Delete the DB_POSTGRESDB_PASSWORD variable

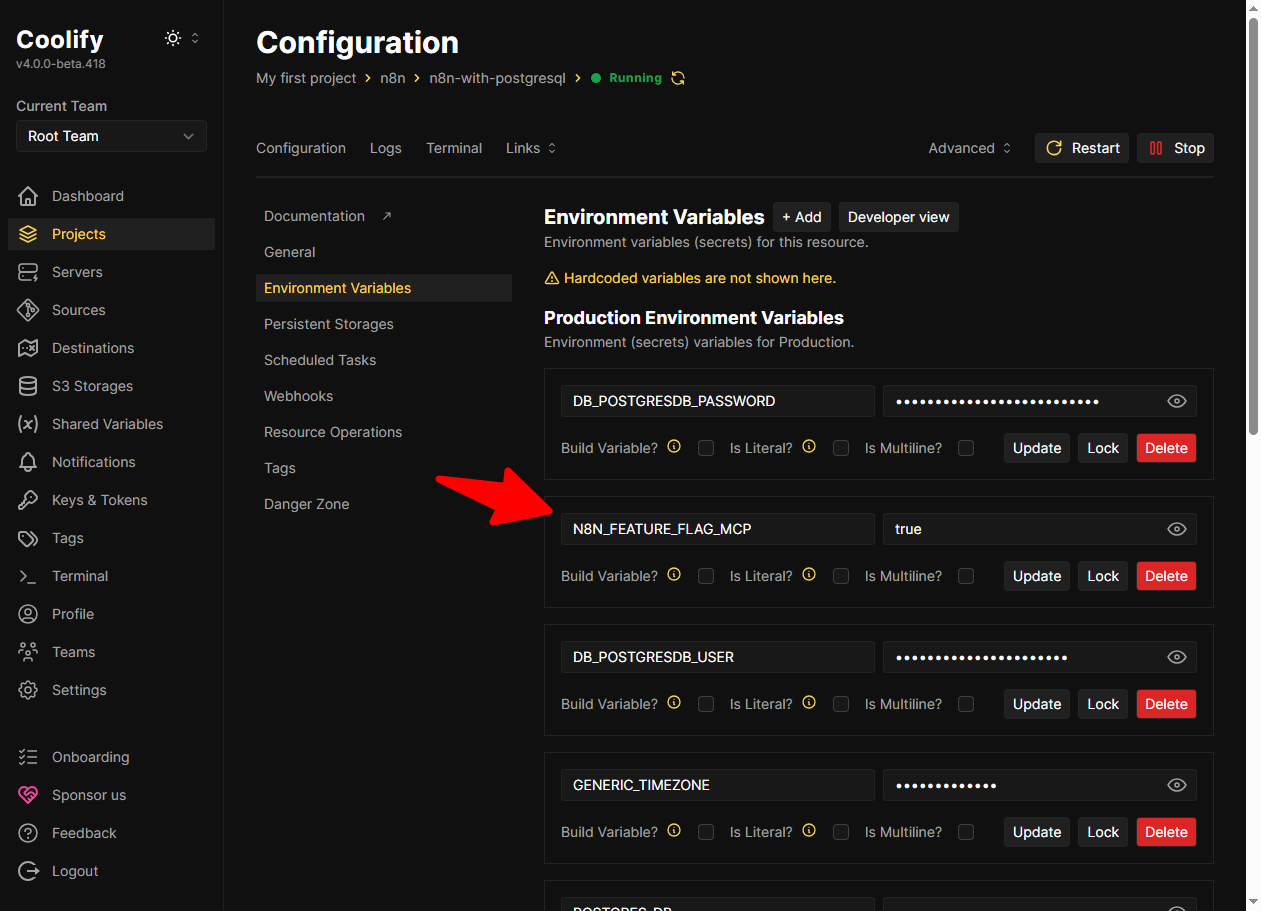coord(1166,448)
